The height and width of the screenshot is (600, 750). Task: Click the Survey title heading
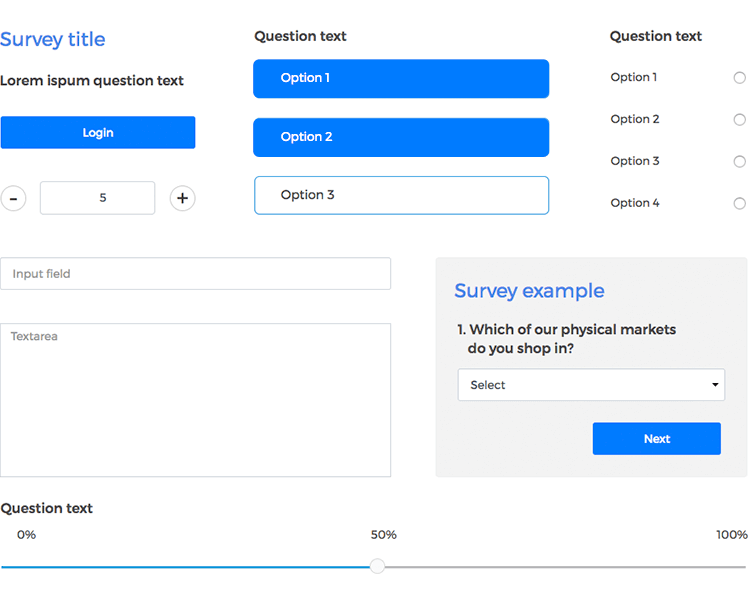click(53, 39)
